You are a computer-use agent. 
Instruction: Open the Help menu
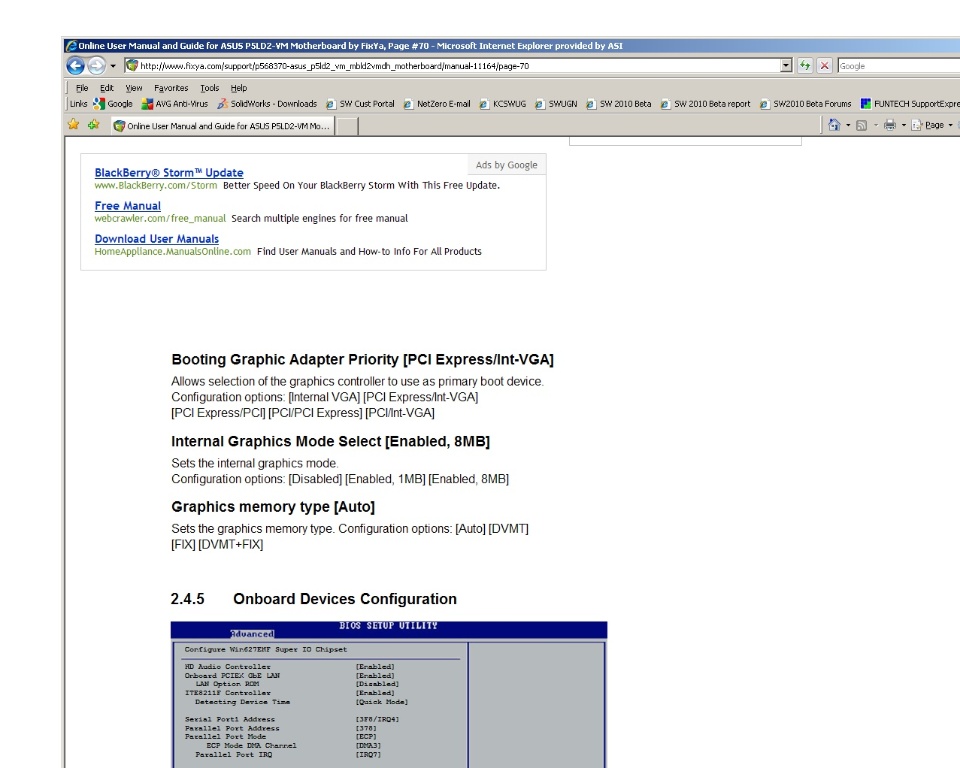coord(239,88)
